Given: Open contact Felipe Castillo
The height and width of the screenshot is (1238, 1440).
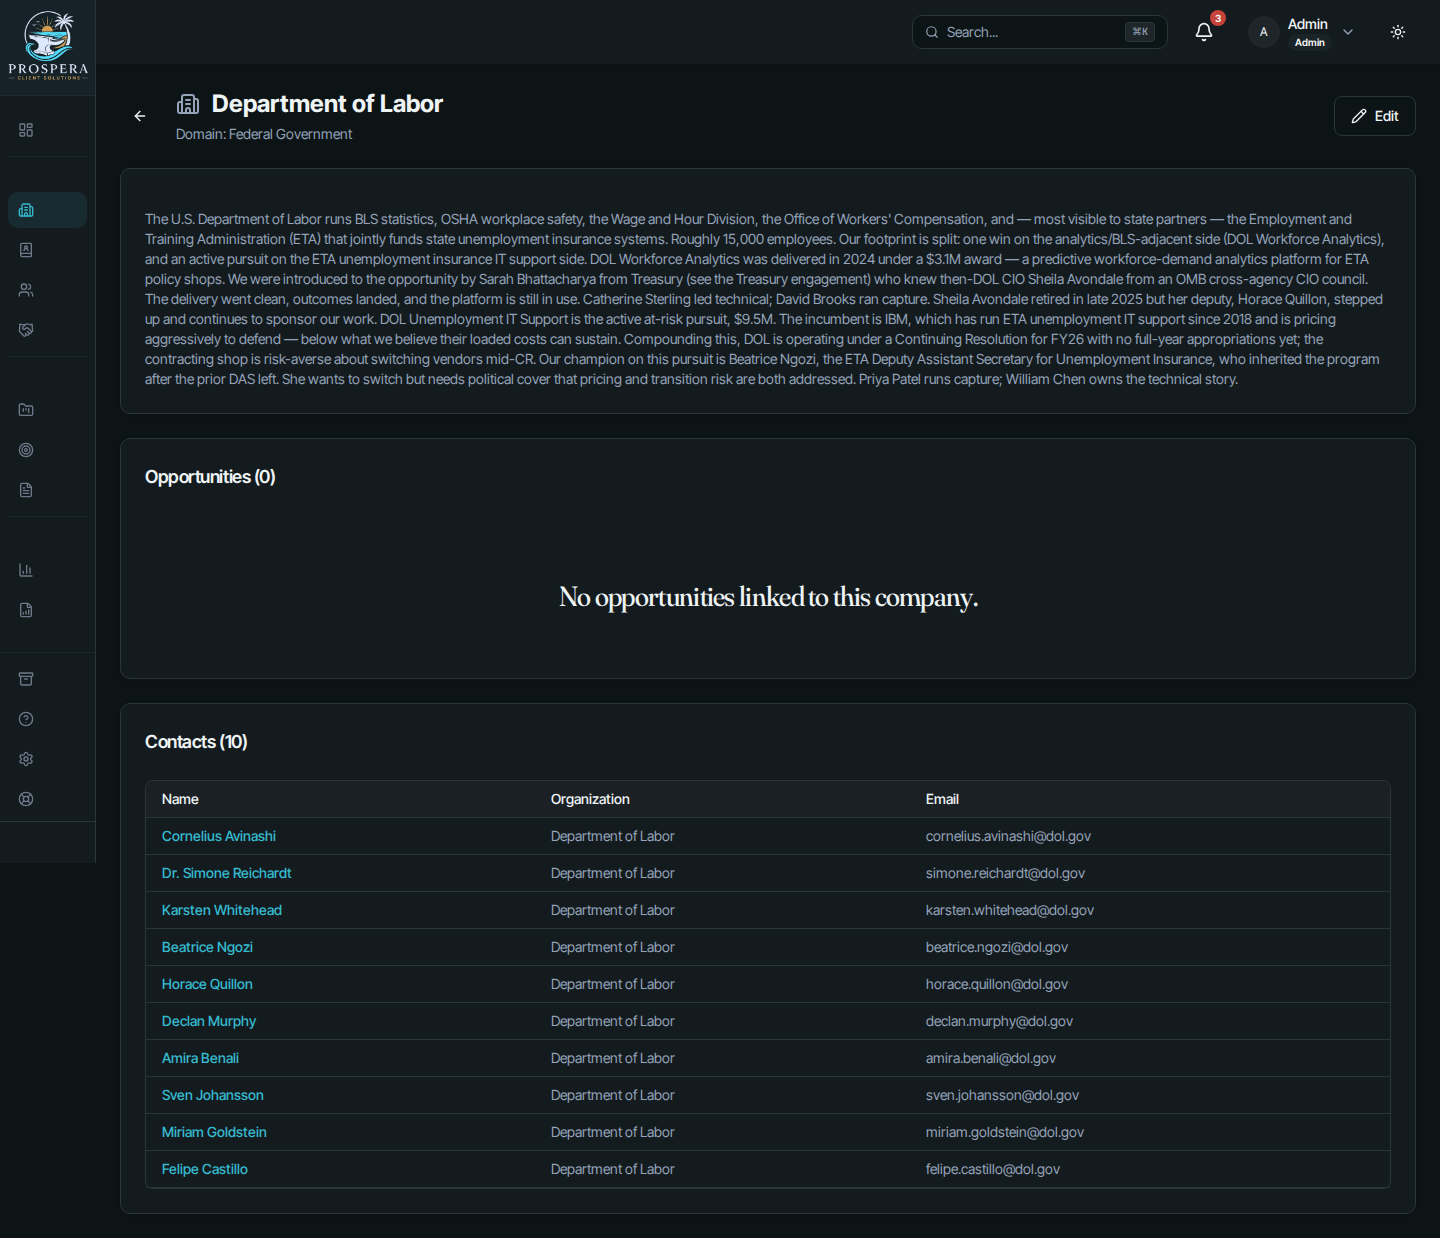Looking at the screenshot, I should click(x=205, y=1169).
